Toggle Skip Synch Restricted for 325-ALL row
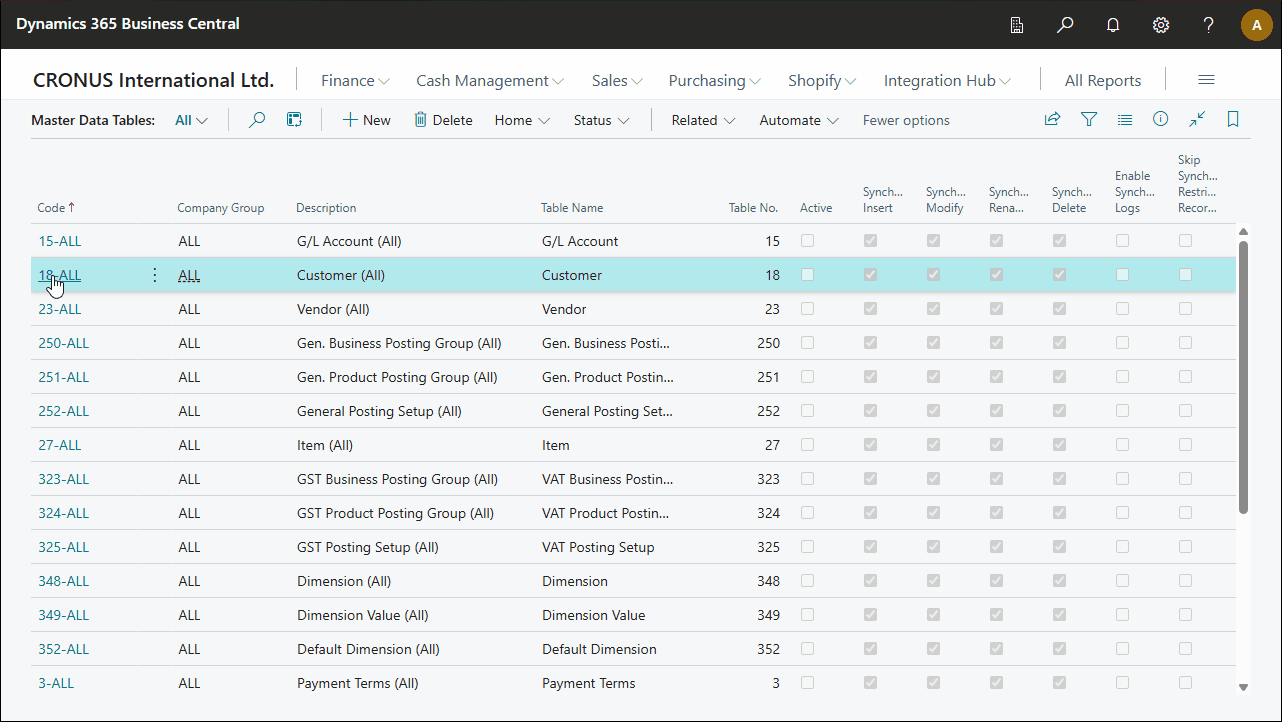Image resolution: width=1282 pixels, height=722 pixels. (x=1185, y=547)
